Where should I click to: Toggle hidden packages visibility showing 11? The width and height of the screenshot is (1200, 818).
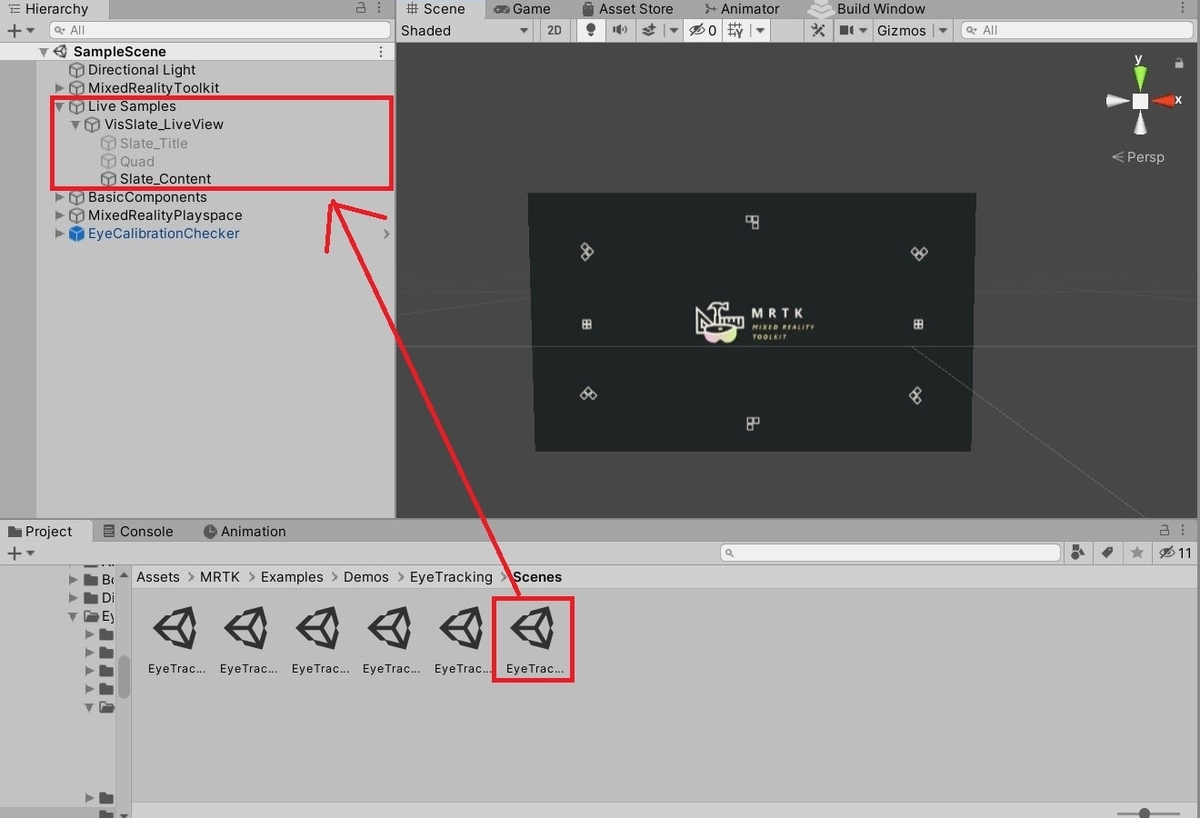[x=1176, y=553]
